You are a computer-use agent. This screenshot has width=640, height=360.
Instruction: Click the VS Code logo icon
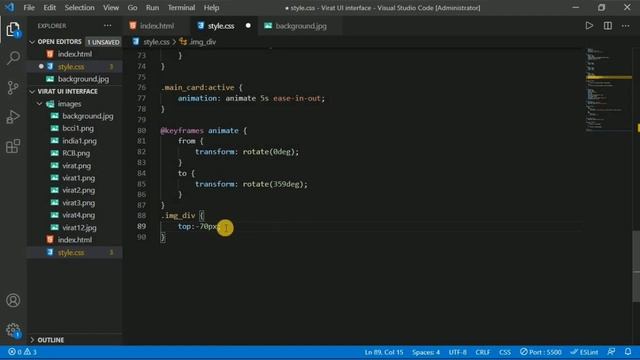[9, 7]
